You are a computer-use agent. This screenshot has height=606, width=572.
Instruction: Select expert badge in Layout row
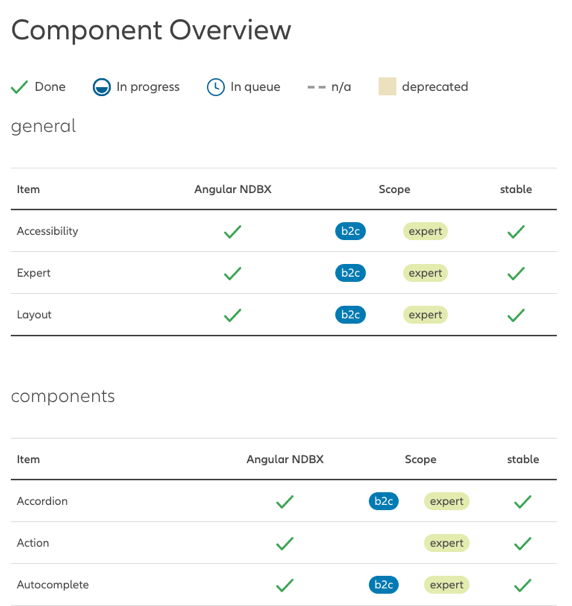point(425,315)
